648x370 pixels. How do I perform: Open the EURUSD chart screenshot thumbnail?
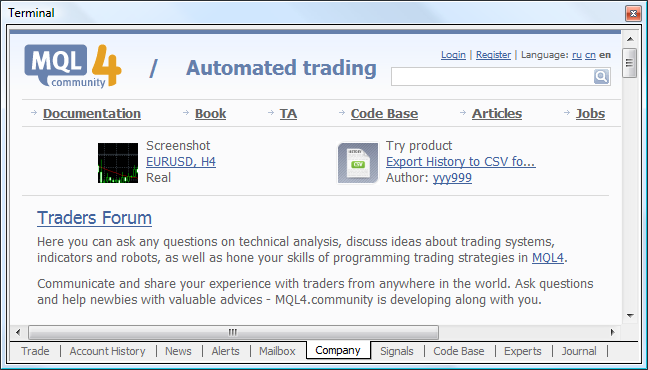(x=118, y=163)
